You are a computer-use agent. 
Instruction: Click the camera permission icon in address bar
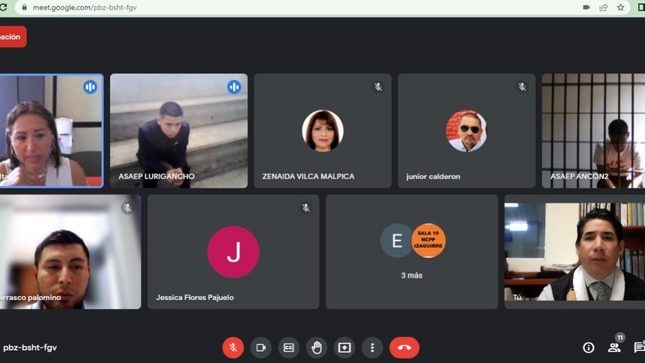click(586, 7)
